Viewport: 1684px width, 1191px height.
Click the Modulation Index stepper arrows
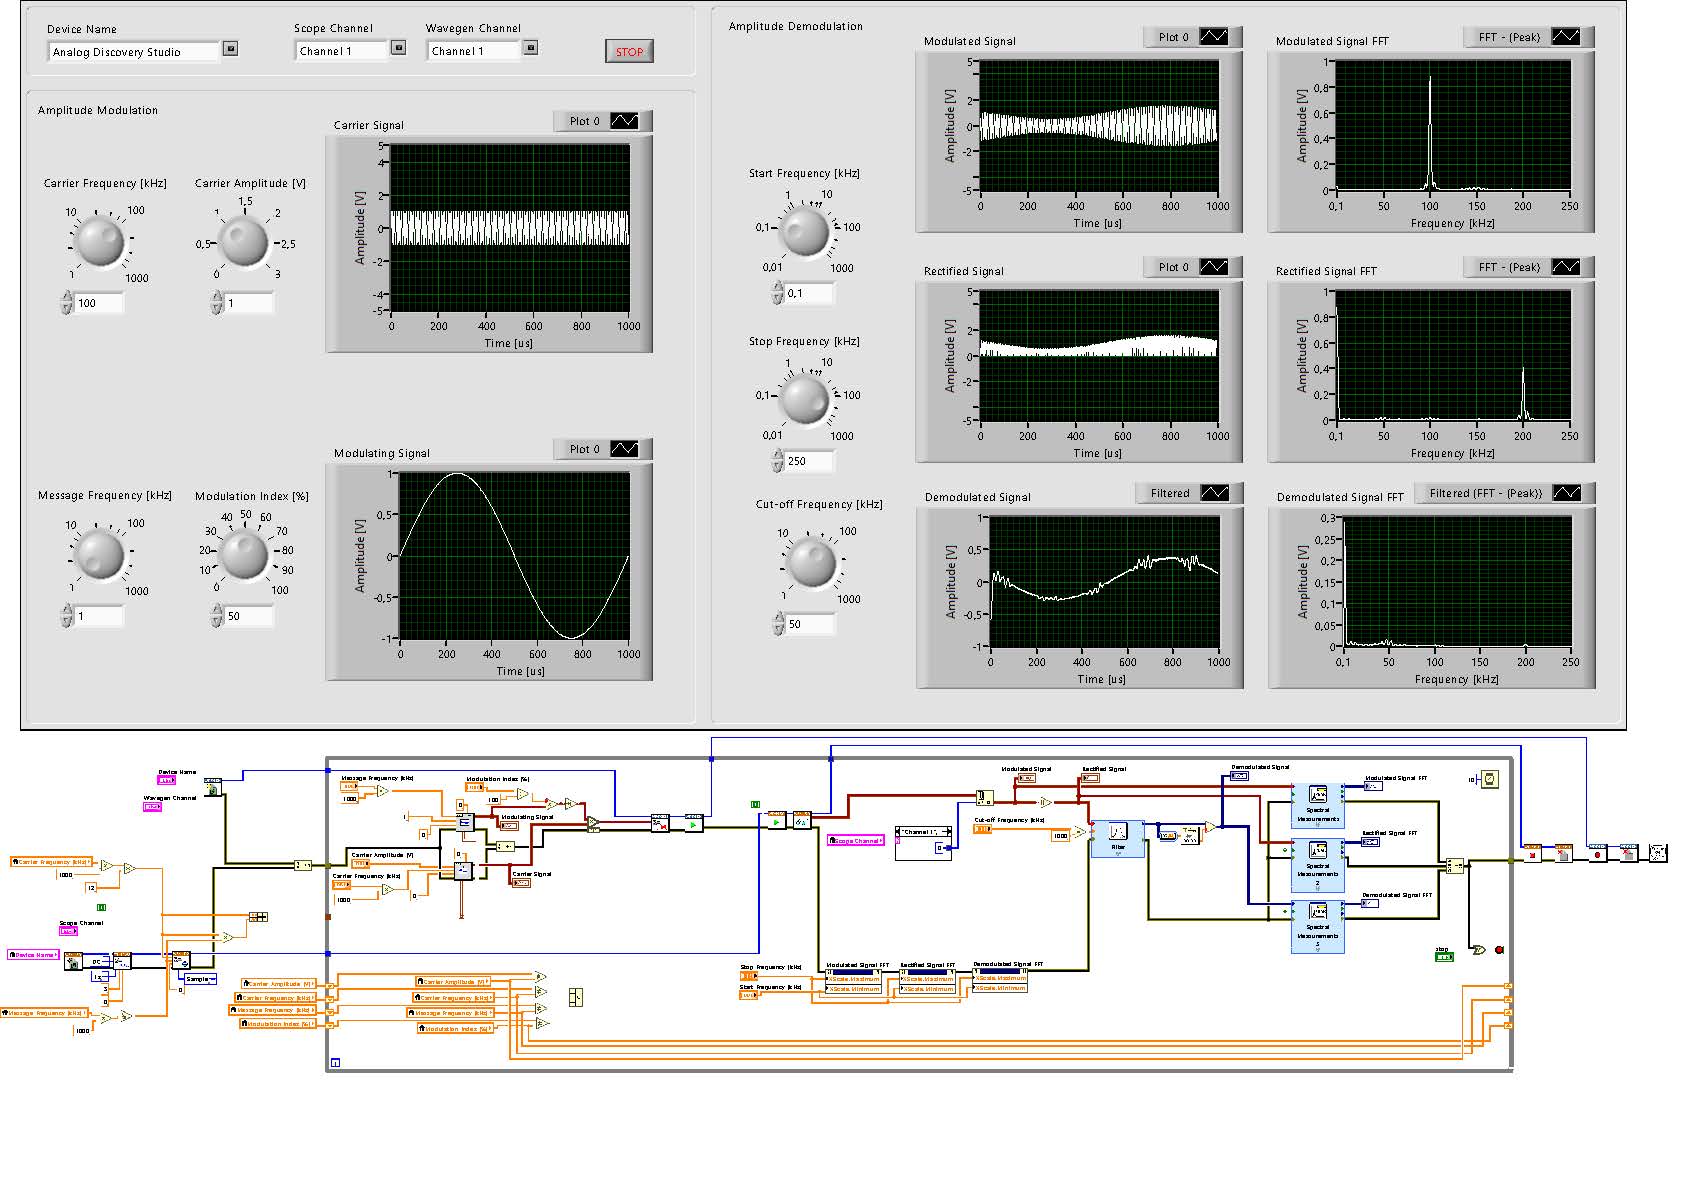point(217,616)
